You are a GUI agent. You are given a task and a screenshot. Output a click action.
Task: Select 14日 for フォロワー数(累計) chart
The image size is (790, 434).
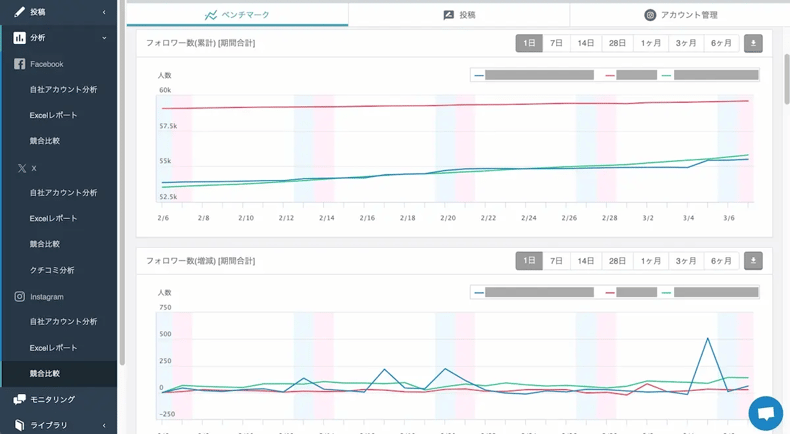pyautogui.click(x=585, y=43)
